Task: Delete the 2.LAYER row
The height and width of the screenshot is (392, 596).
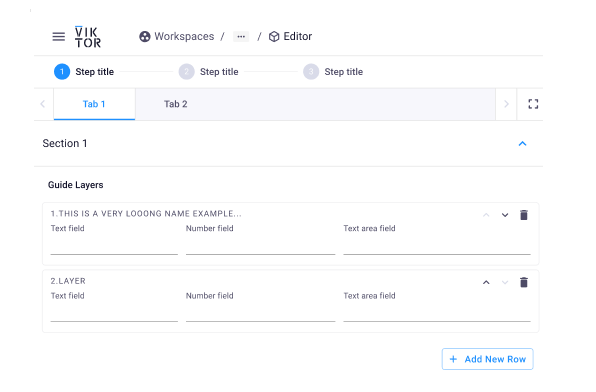Action: (x=524, y=282)
